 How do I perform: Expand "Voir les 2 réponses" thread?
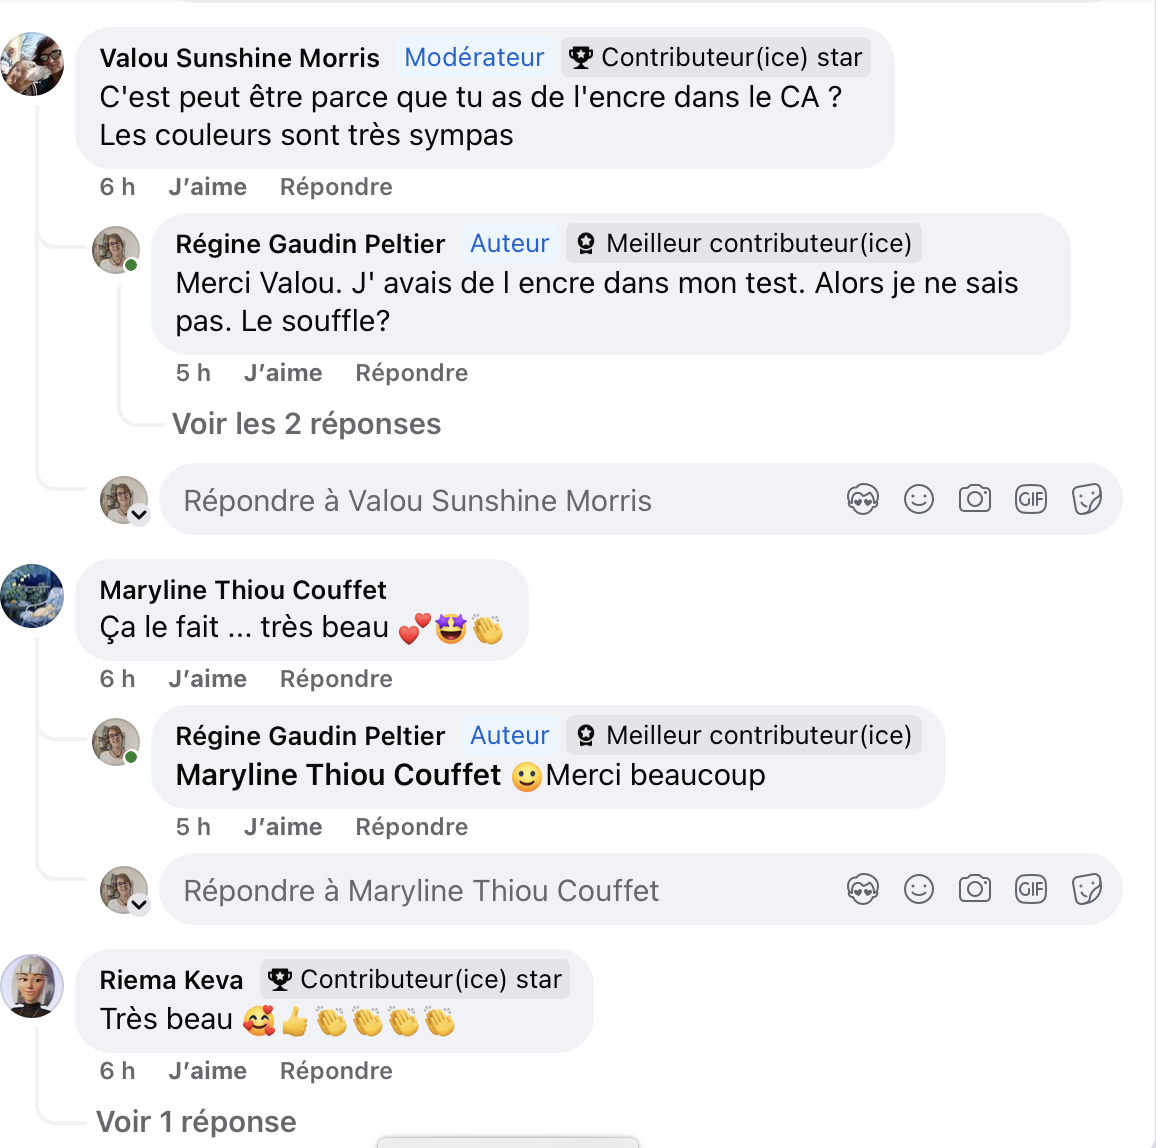point(306,424)
